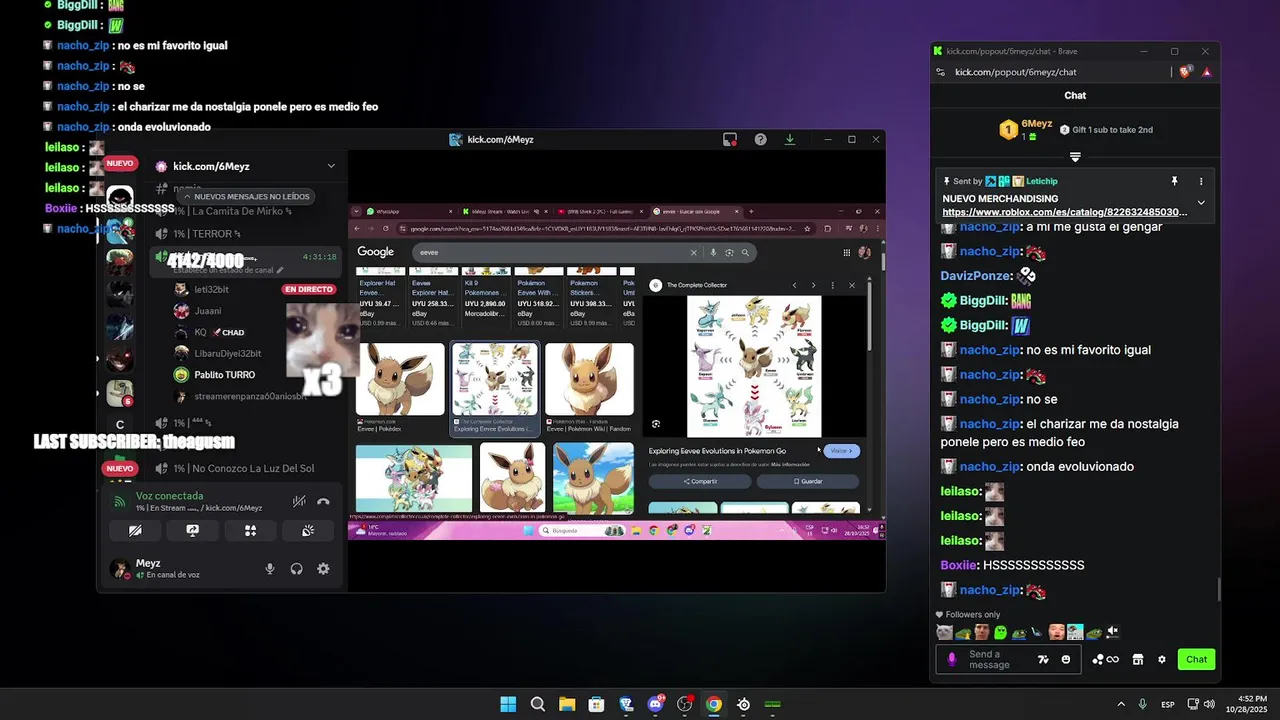Select user Pablito TURRO in voice channel
This screenshot has height=720, width=1280.
coord(224,375)
